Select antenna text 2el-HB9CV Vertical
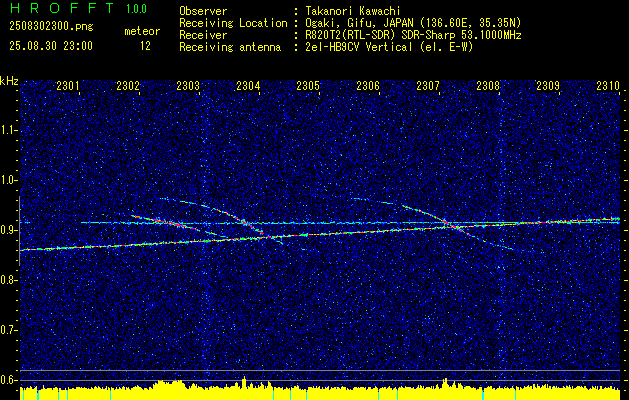Screen dimensions: 629x400 click(358, 47)
